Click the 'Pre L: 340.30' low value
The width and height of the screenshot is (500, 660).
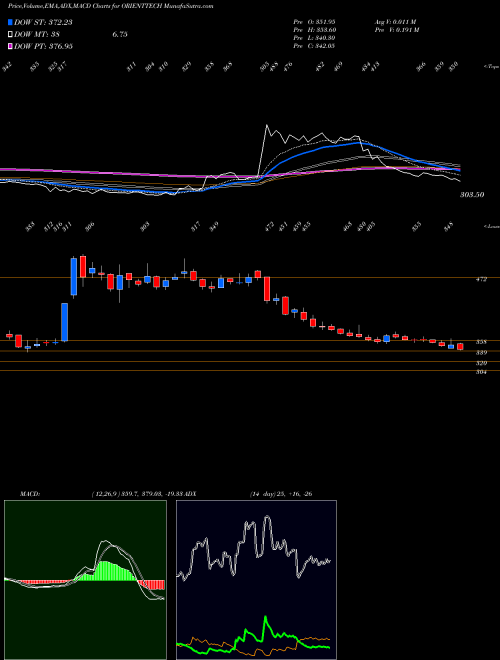[x=314, y=38]
